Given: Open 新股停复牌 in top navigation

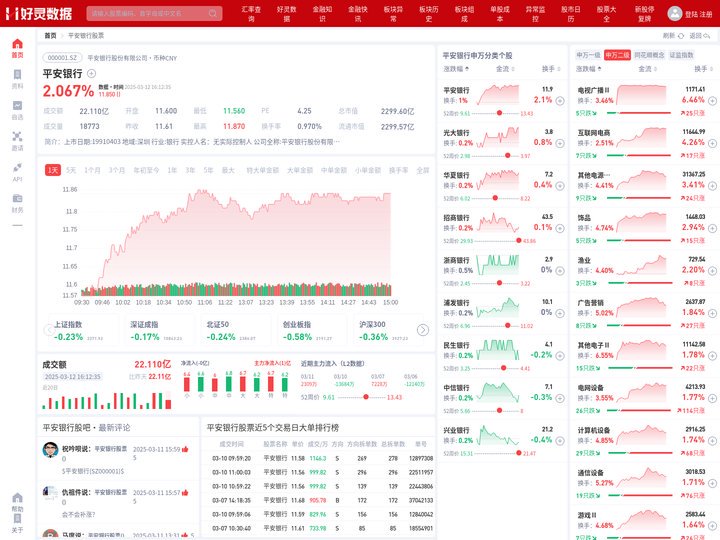Looking at the screenshot, I should pos(645,14).
